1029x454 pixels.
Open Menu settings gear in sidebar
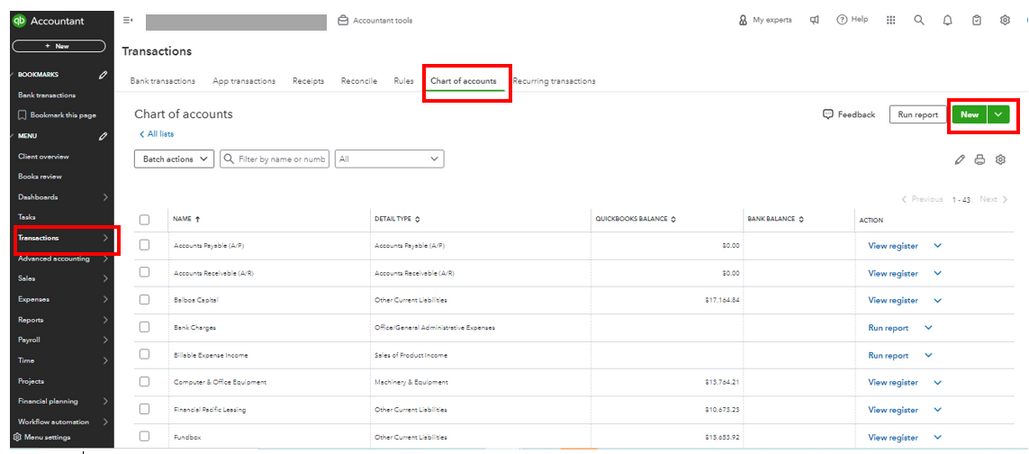(16, 438)
